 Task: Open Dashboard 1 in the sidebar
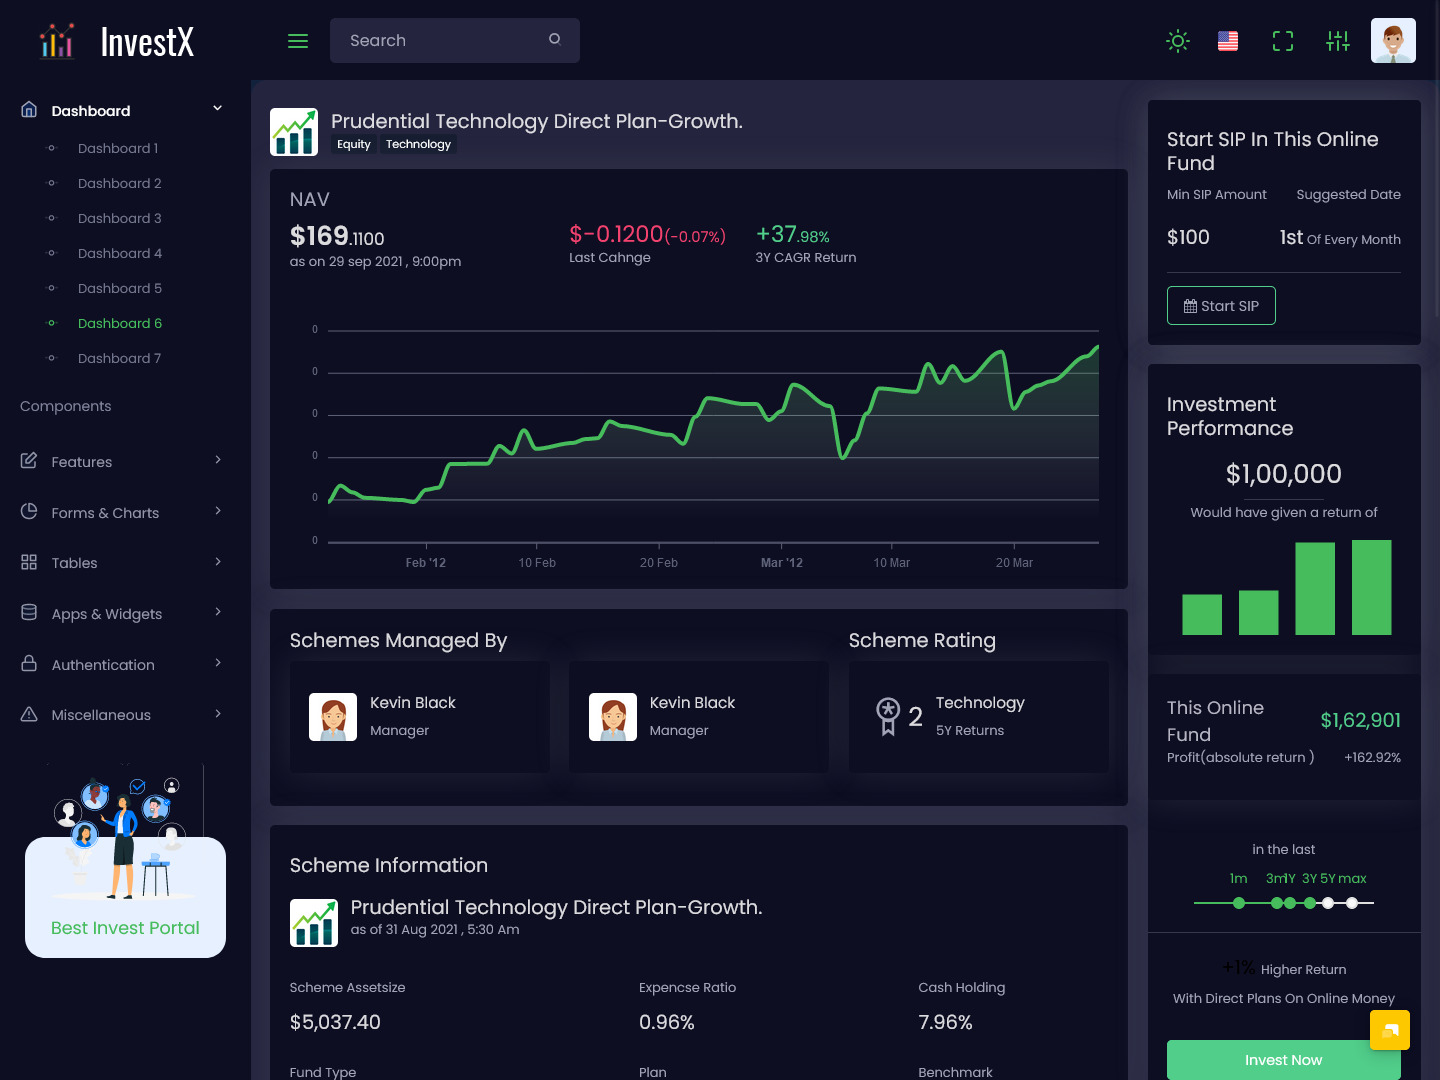pyautogui.click(x=118, y=148)
